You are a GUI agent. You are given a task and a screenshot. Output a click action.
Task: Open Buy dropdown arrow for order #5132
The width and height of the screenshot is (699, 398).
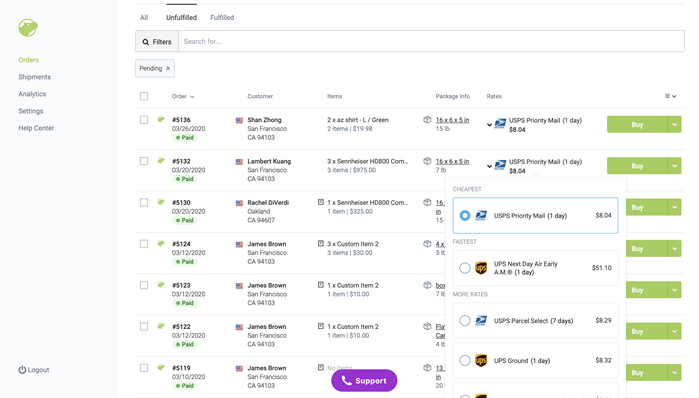click(674, 166)
